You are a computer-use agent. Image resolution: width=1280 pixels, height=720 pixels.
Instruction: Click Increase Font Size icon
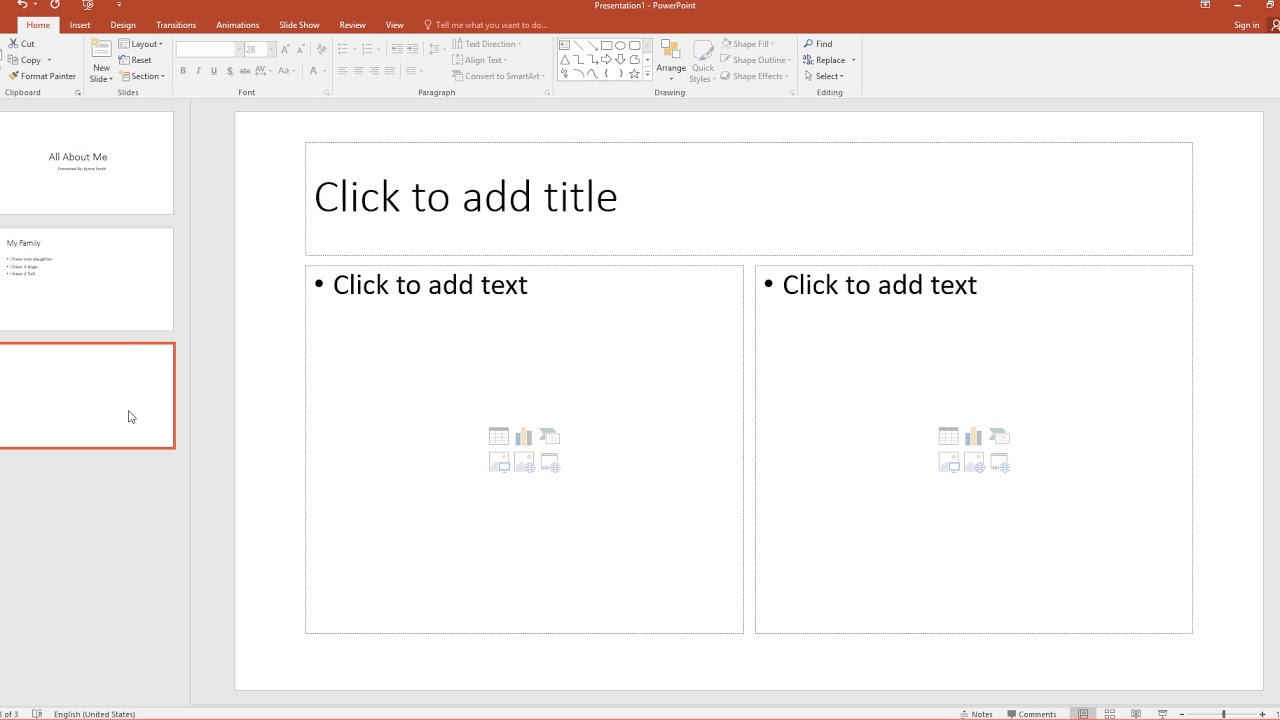point(286,49)
